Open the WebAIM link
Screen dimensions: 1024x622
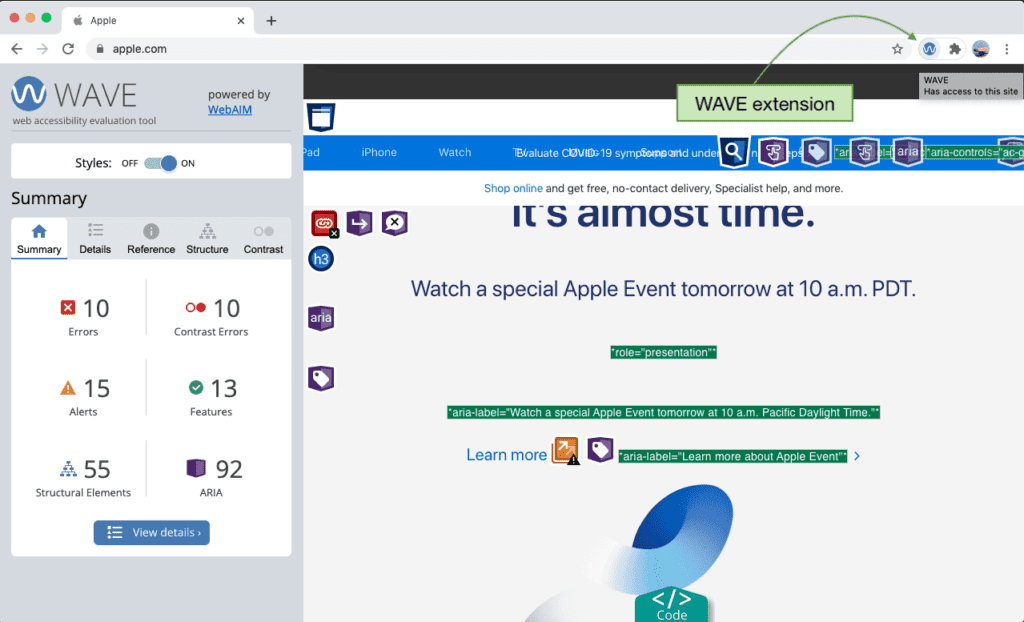coord(230,110)
